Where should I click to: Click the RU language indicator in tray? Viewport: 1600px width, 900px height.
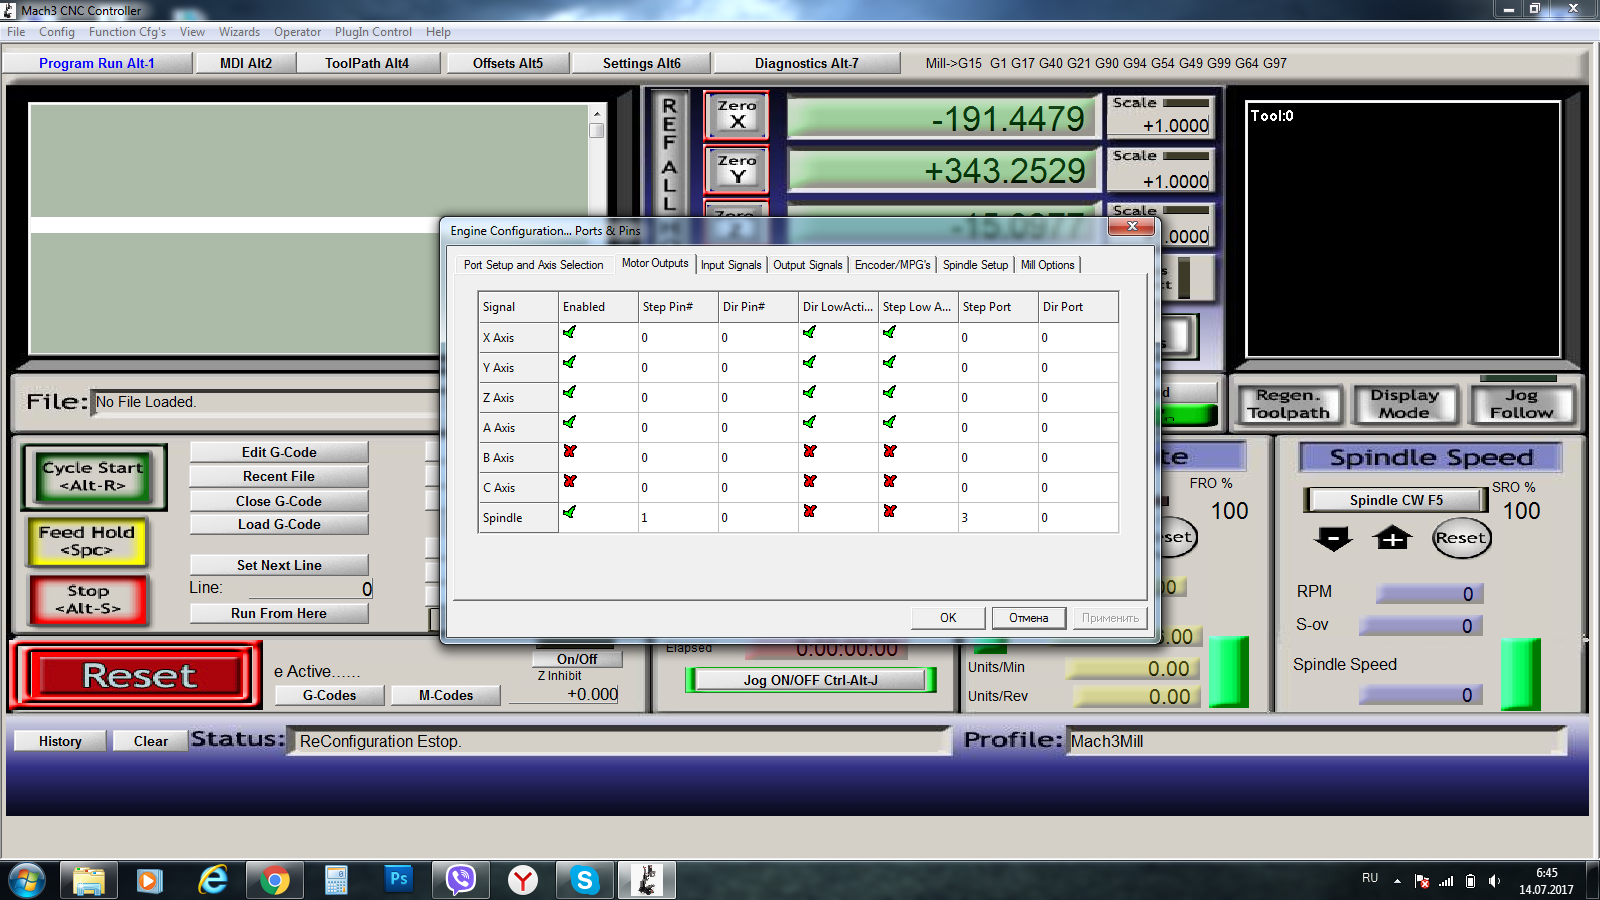point(1370,878)
